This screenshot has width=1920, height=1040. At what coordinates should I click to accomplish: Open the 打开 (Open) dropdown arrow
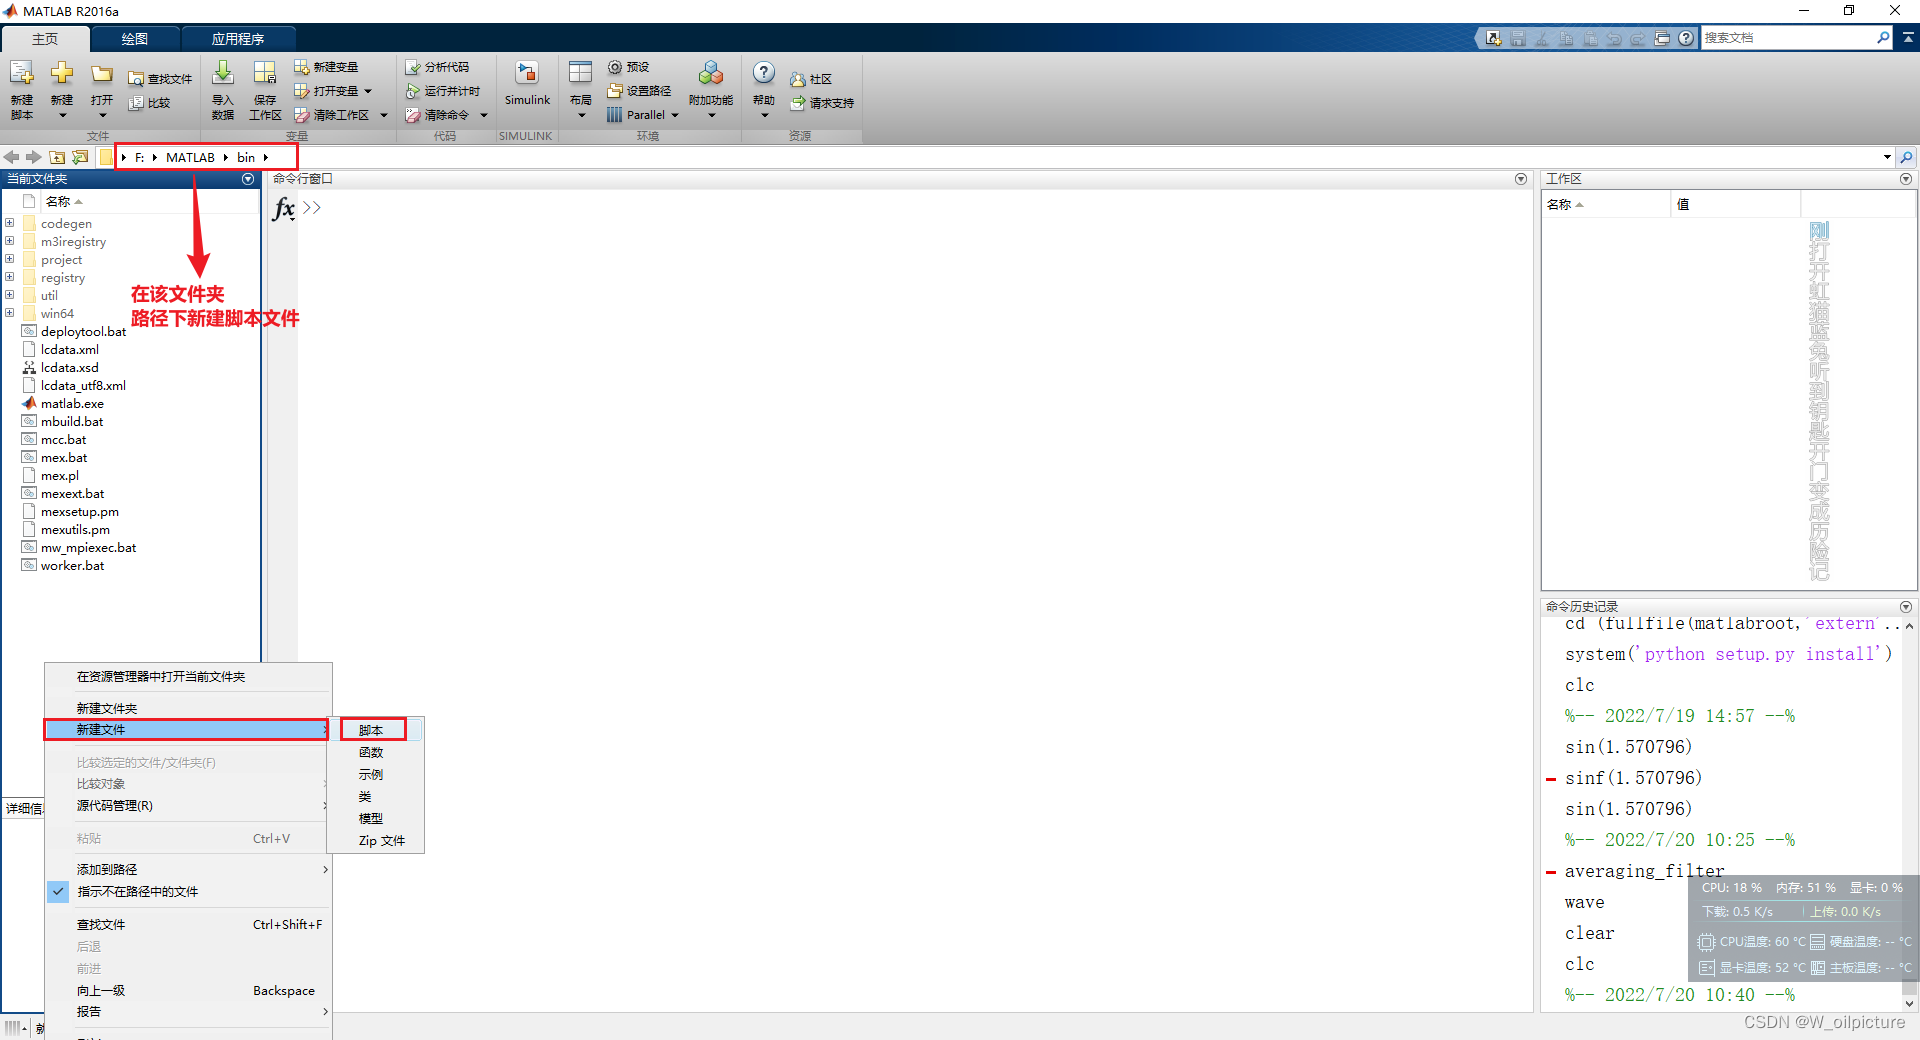click(102, 115)
